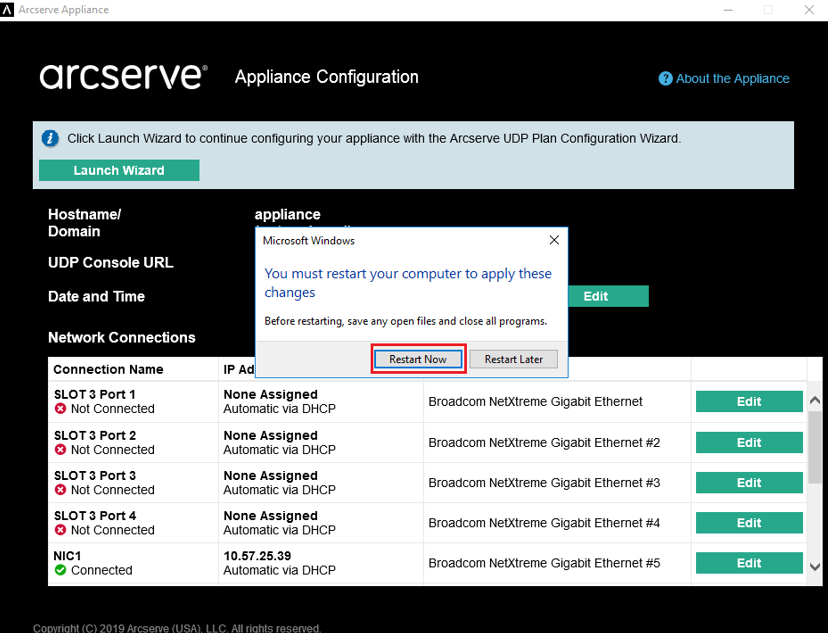Click Broadcom NetXtreme Gigabit Ethernet #4 text
The width and height of the screenshot is (830, 633).
tap(544, 523)
